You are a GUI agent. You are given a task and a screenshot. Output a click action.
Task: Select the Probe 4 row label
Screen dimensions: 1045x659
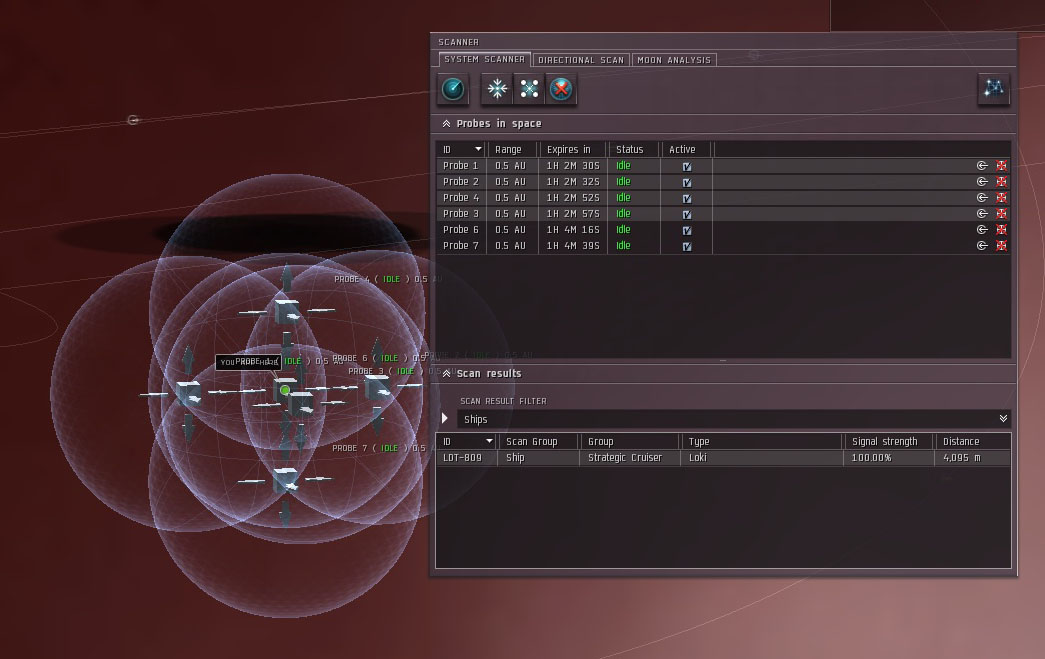click(461, 198)
